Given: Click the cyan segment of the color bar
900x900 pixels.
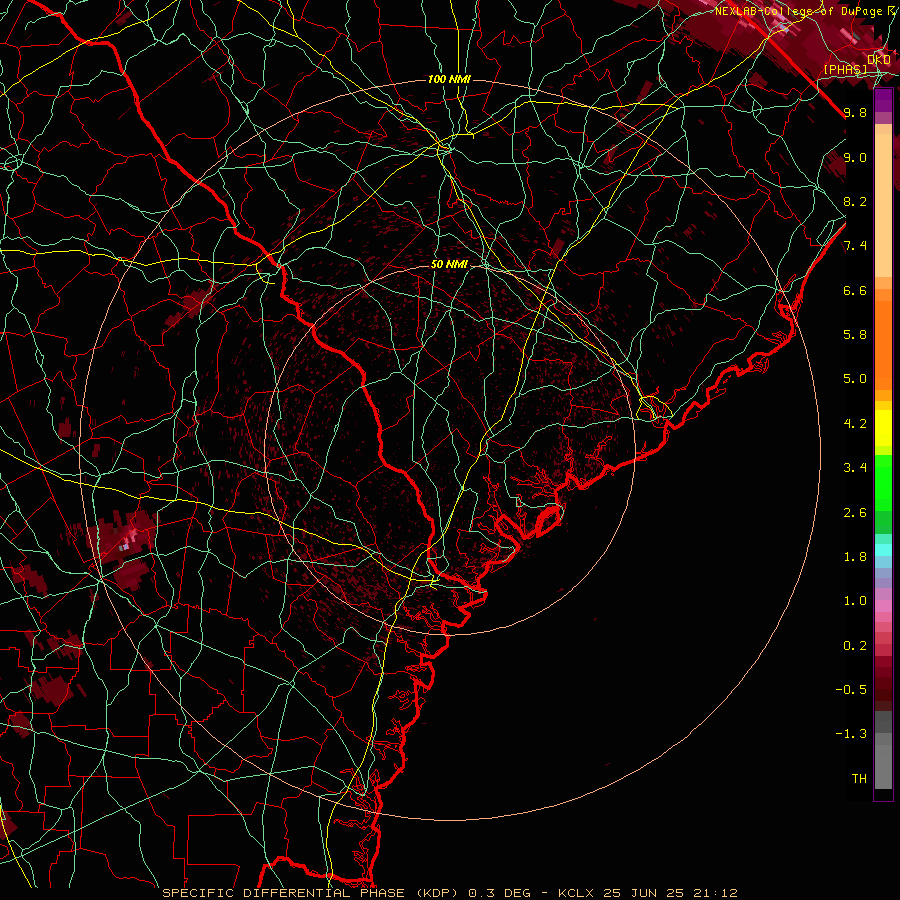Looking at the screenshot, I should pyautogui.click(x=883, y=550).
